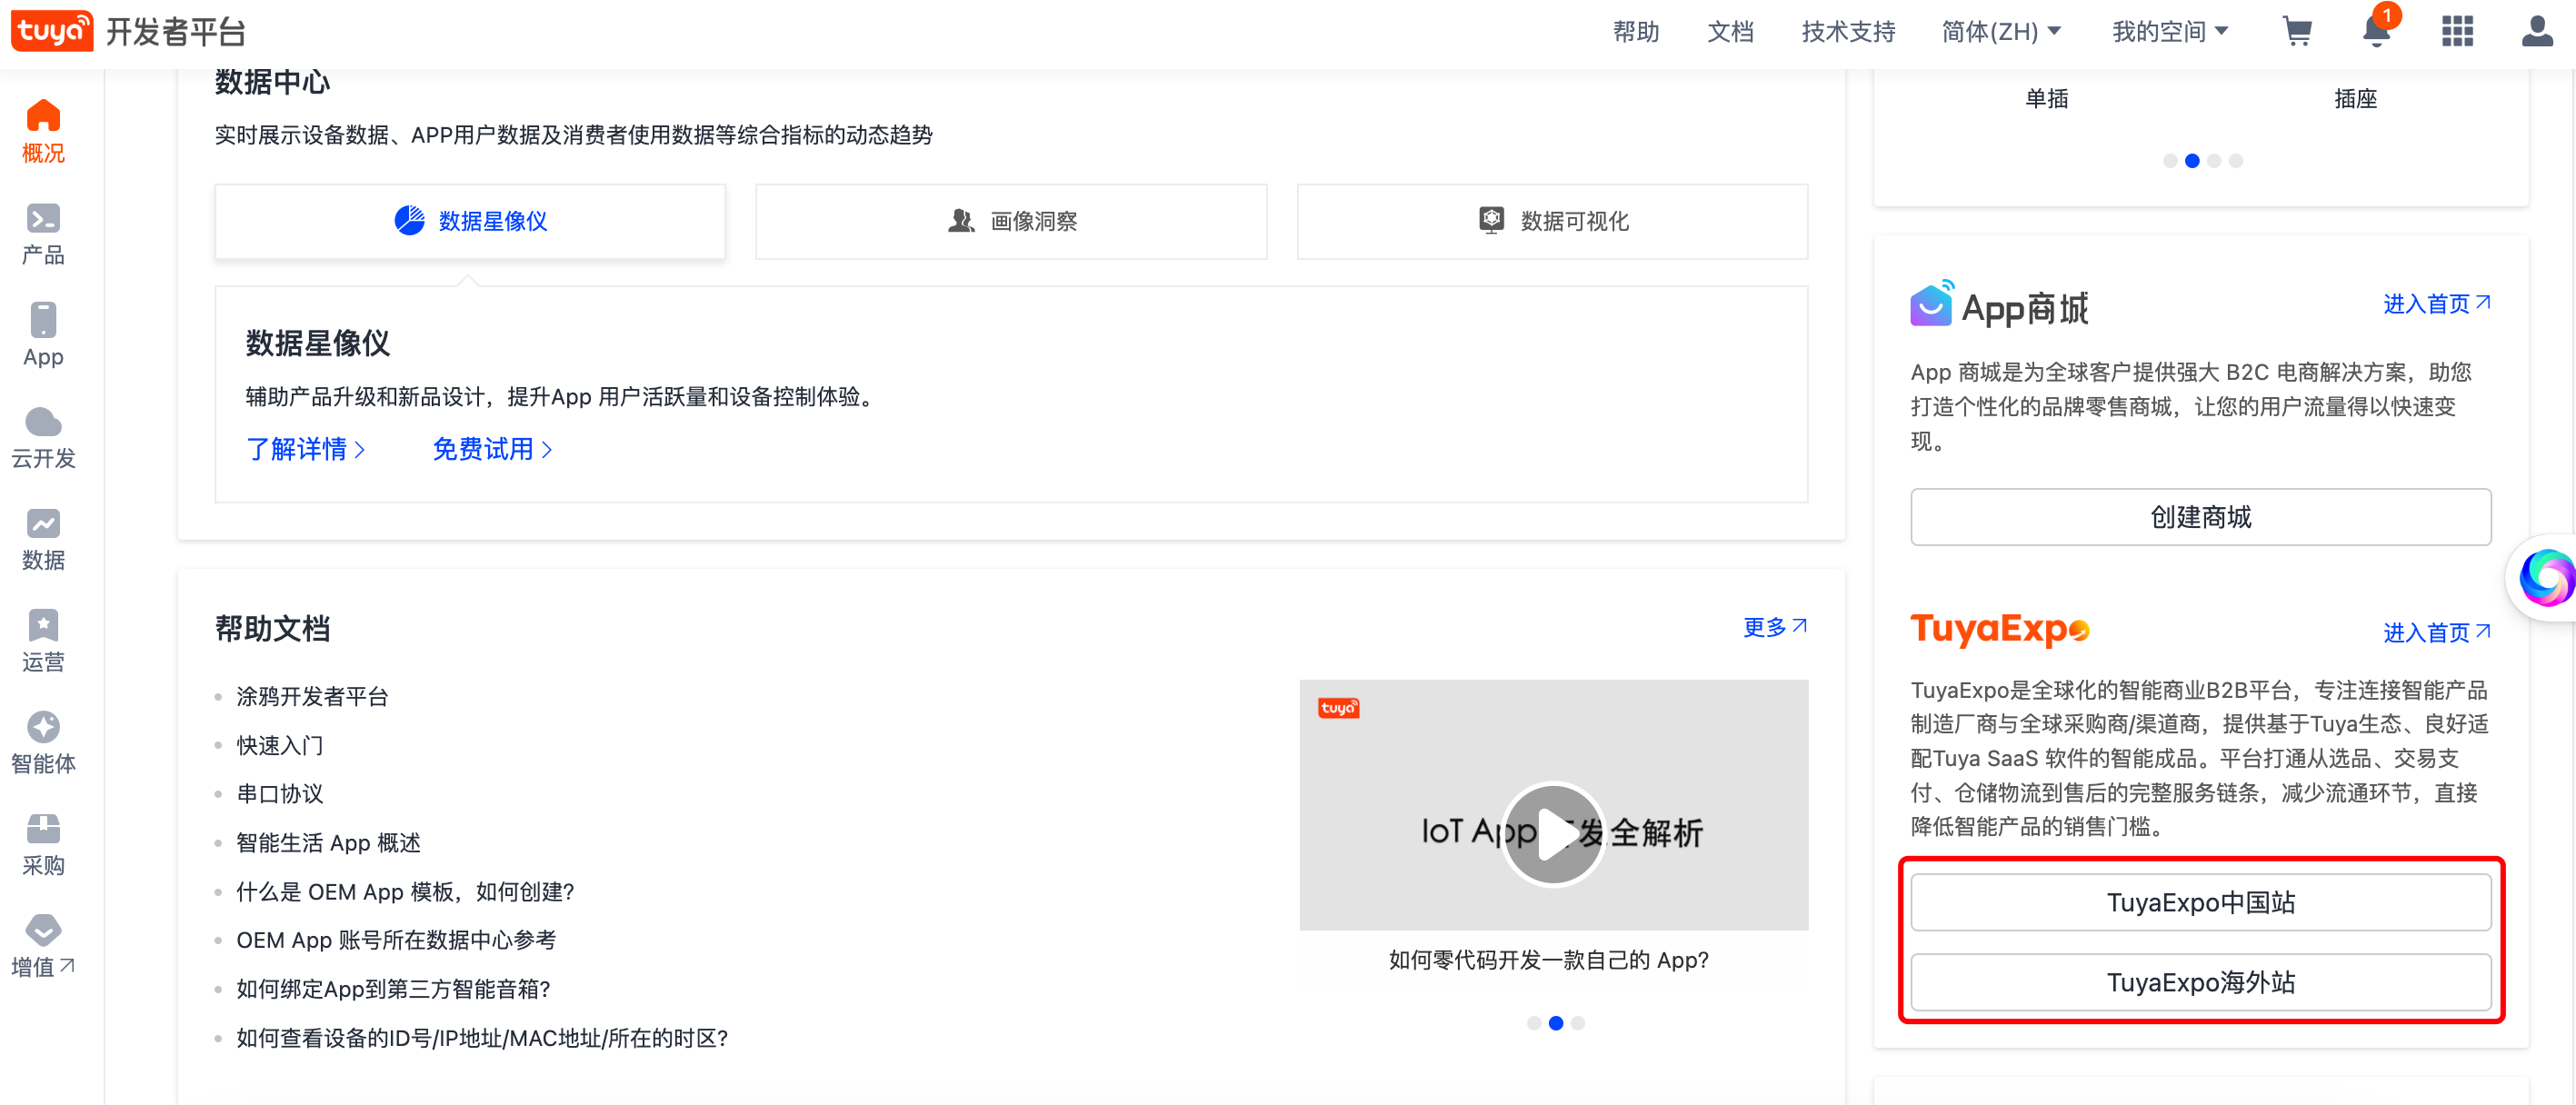
Task: Open 帮助 in the top navigation
Action: [x=1636, y=31]
